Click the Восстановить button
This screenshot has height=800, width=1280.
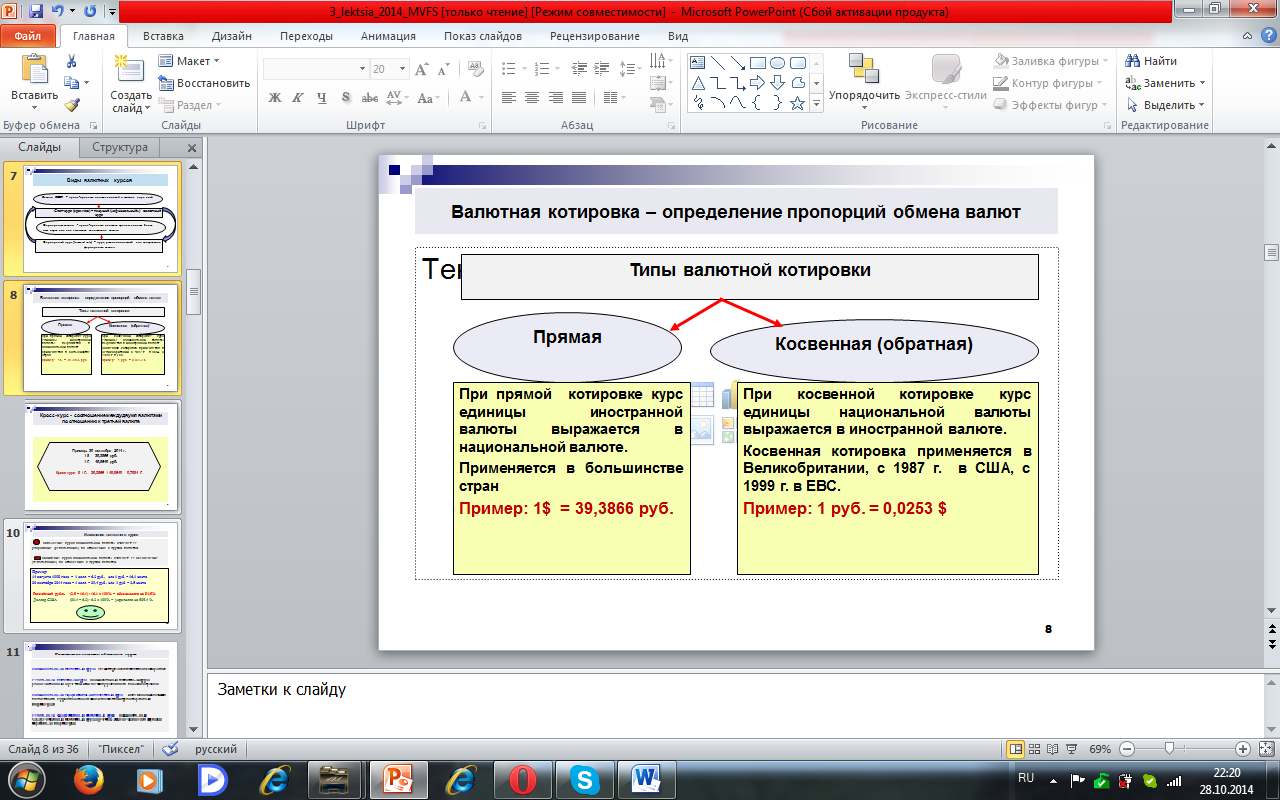(x=204, y=83)
